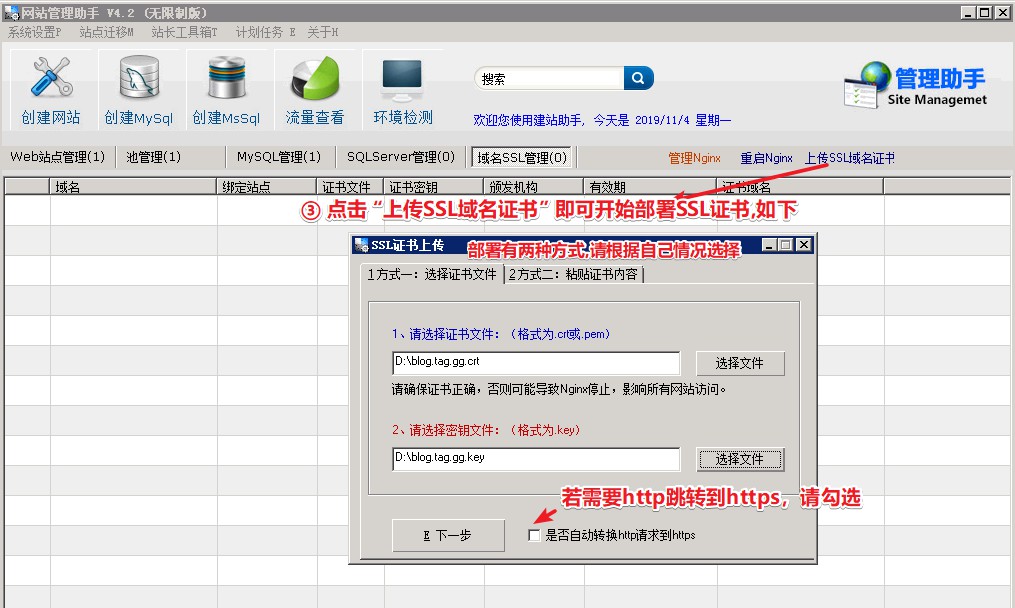This screenshot has height=608, width=1015.
Task: Click the Upload SSL Domain Certificate (上传SSL域名证书) link
Action: (849, 158)
